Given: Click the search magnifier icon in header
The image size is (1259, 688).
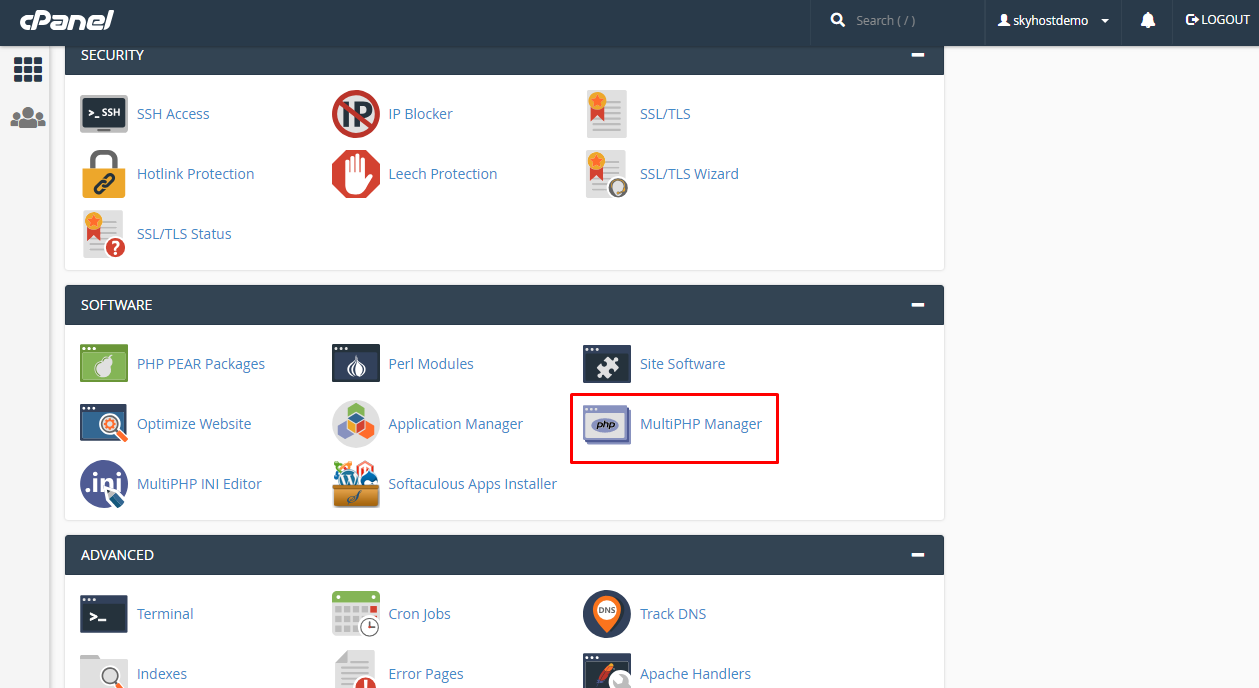Looking at the screenshot, I should (x=838, y=20).
